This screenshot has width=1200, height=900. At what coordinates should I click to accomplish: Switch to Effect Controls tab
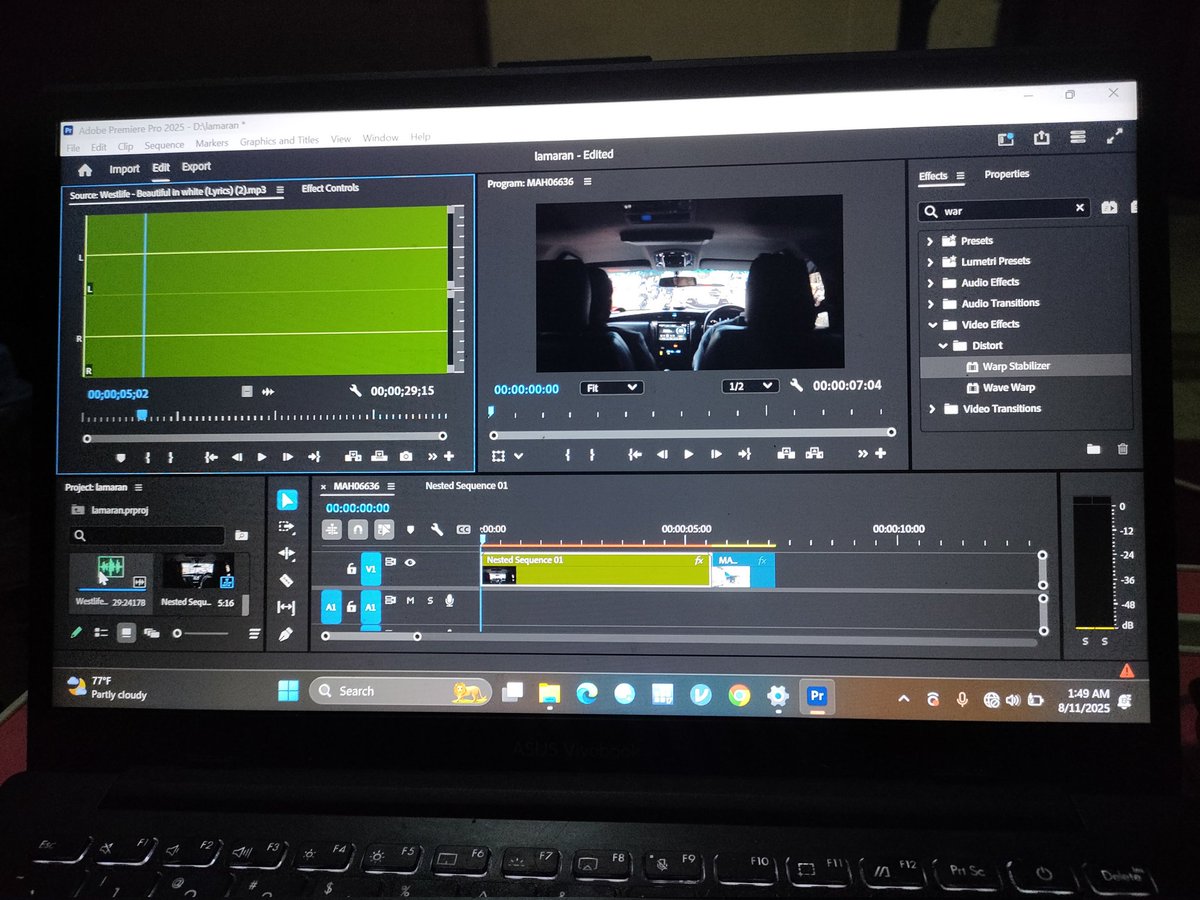pyautogui.click(x=330, y=188)
